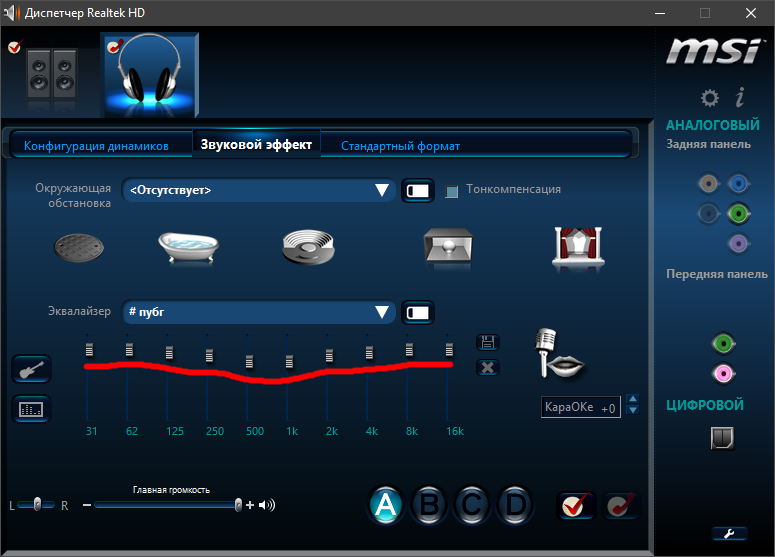Open the Окружающая обстановка dropdown
The width and height of the screenshot is (775, 557).
(258, 190)
